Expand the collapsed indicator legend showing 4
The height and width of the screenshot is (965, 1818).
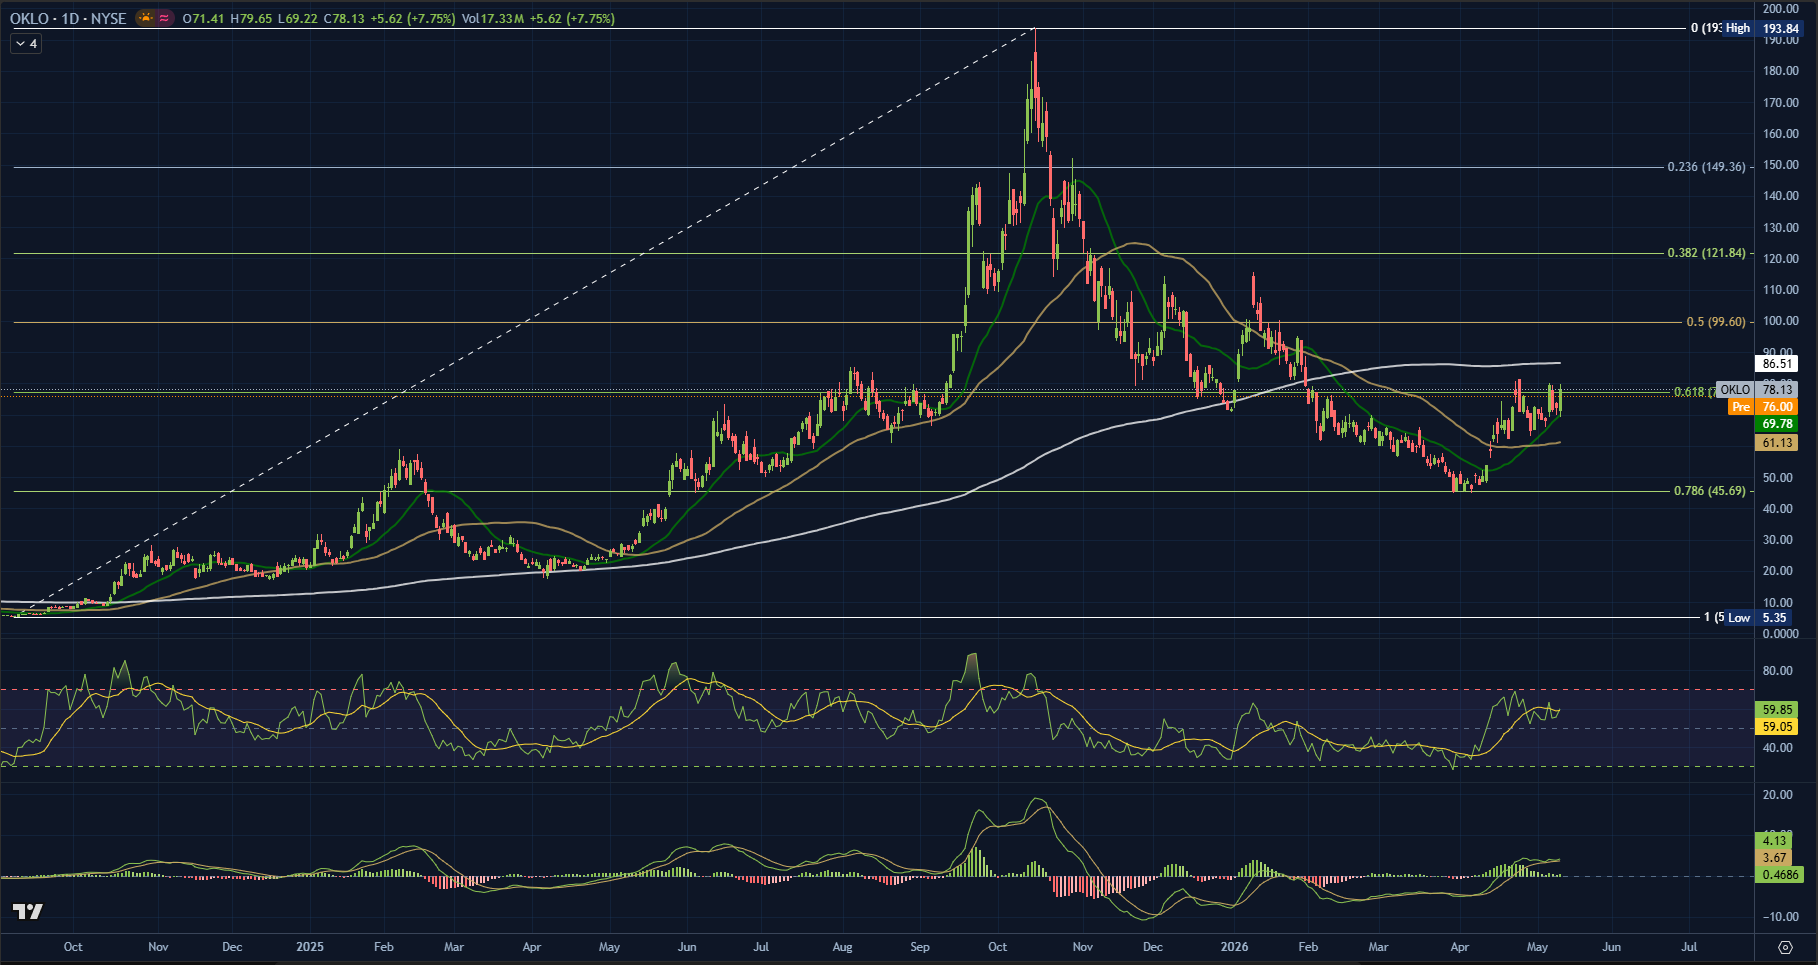coord(26,44)
